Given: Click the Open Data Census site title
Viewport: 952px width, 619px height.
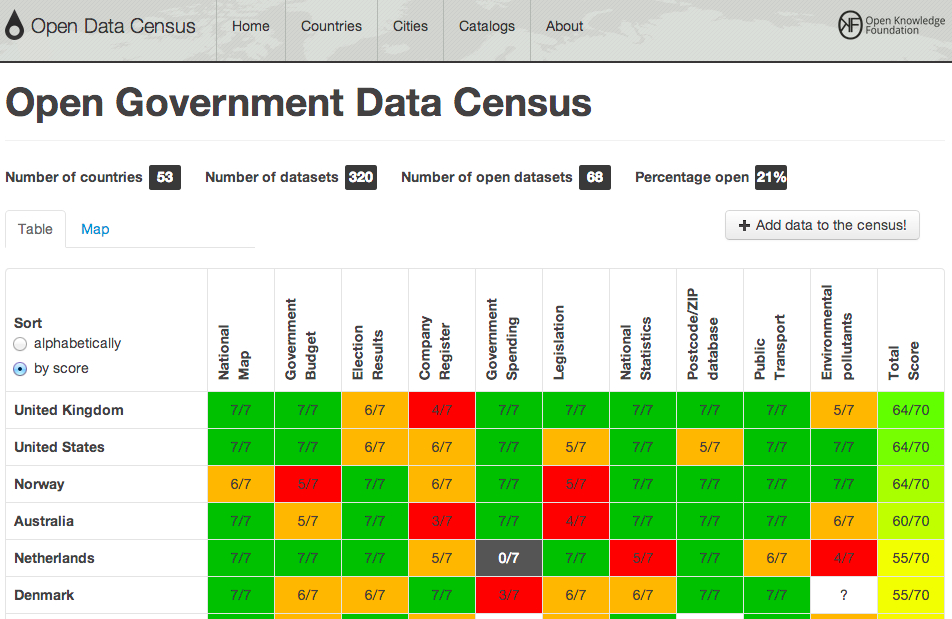Looking at the screenshot, I should pos(114,26).
